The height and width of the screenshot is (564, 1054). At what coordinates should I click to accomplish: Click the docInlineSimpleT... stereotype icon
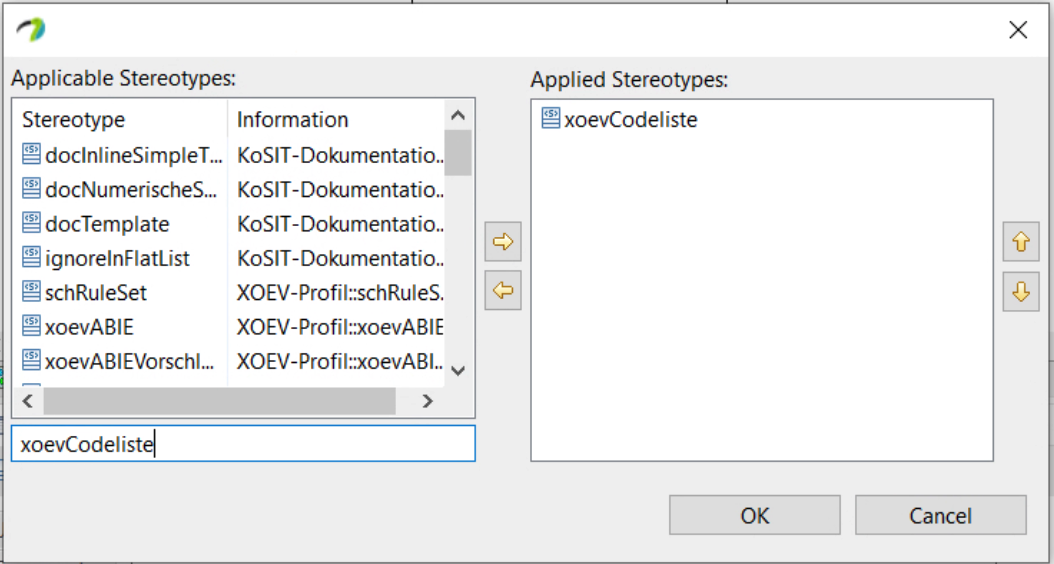coord(31,154)
